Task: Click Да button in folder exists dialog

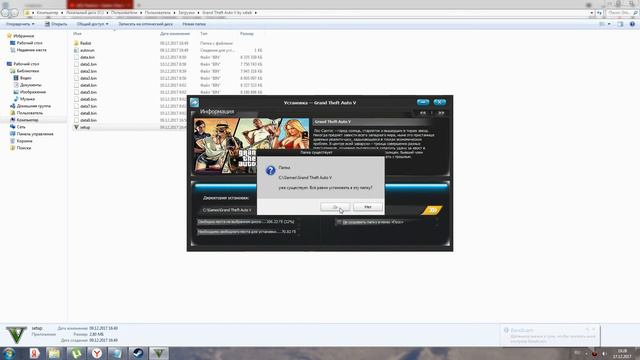Action: (335, 207)
